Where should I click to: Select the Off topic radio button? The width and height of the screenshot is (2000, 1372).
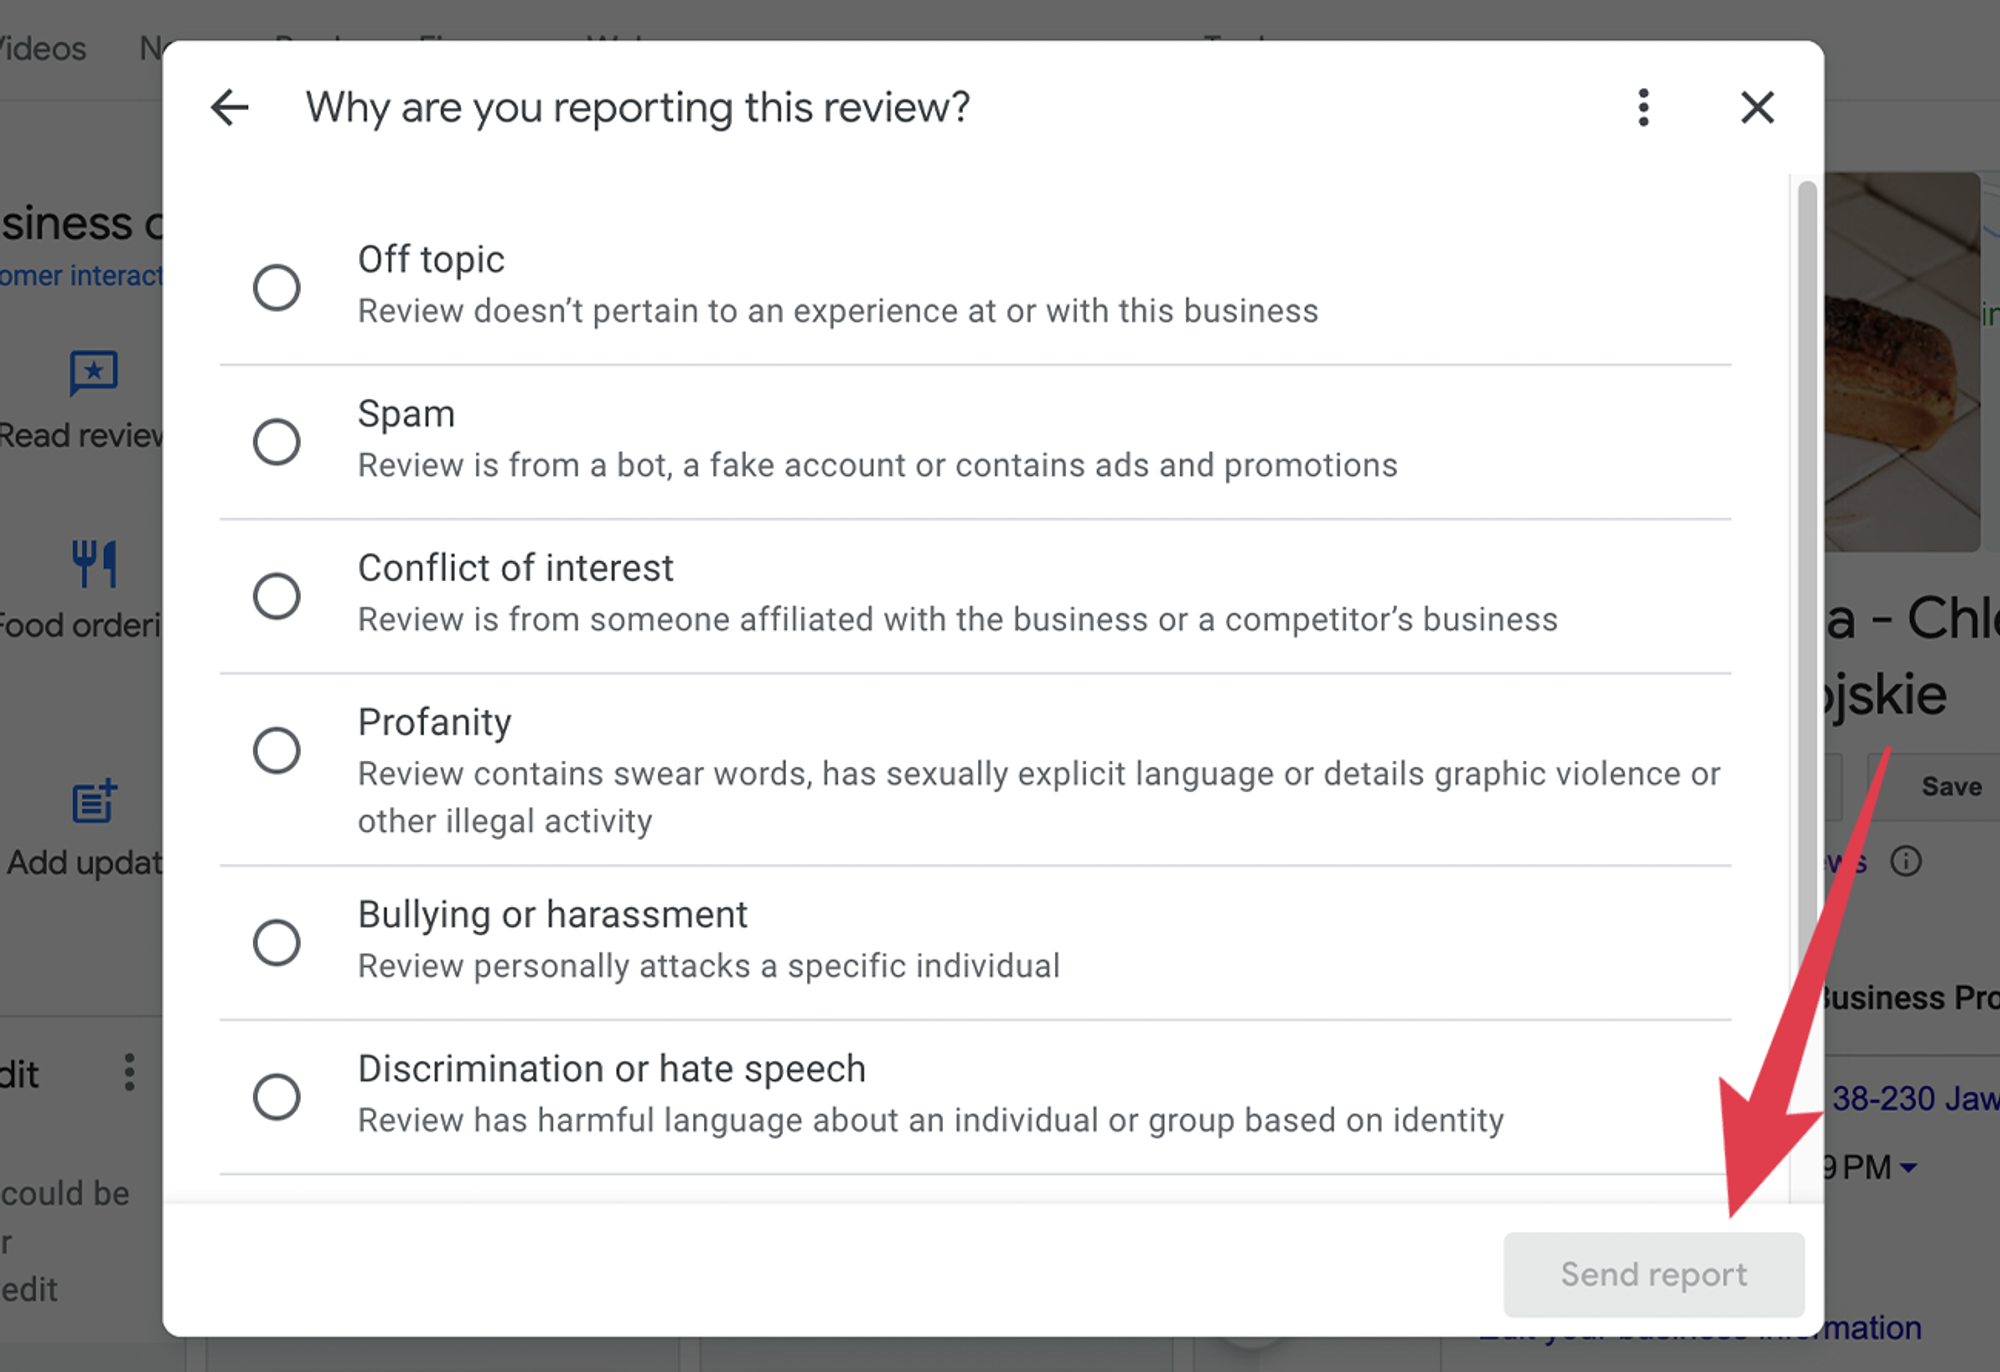277,288
